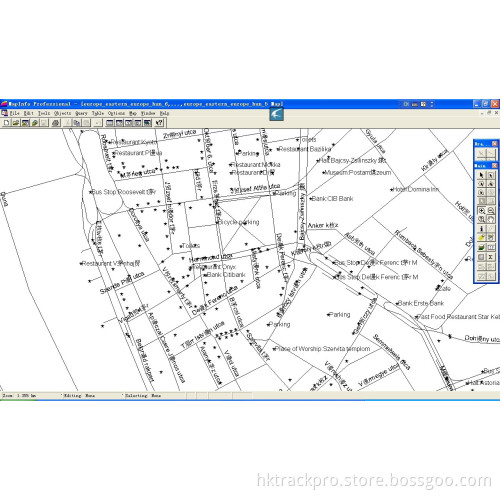
Task: Pick the Zoom-in magnifier tool
Action: click(x=481, y=211)
